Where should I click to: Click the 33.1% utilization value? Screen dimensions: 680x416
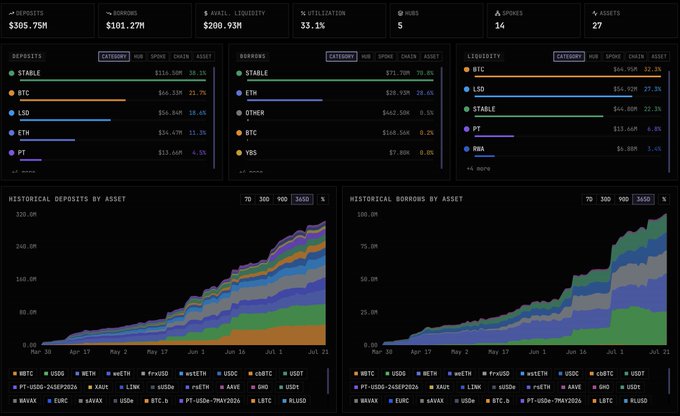pos(313,26)
